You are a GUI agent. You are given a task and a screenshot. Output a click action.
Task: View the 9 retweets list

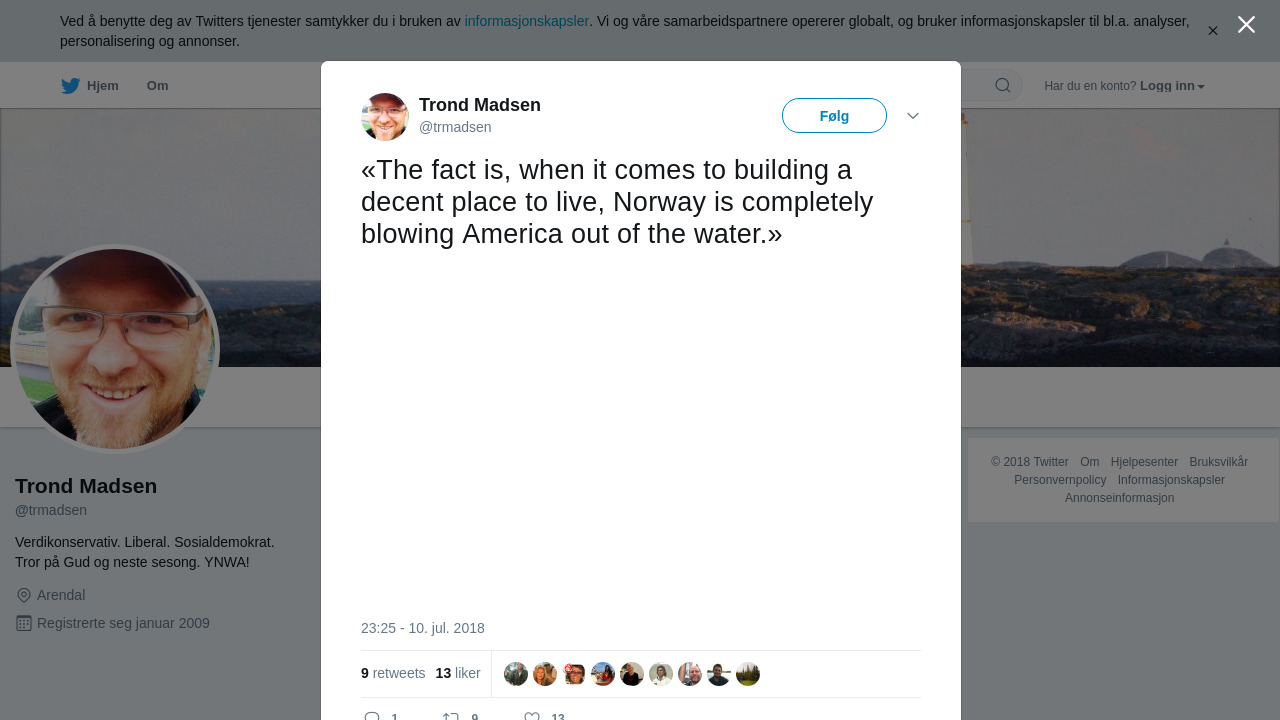[x=393, y=673]
